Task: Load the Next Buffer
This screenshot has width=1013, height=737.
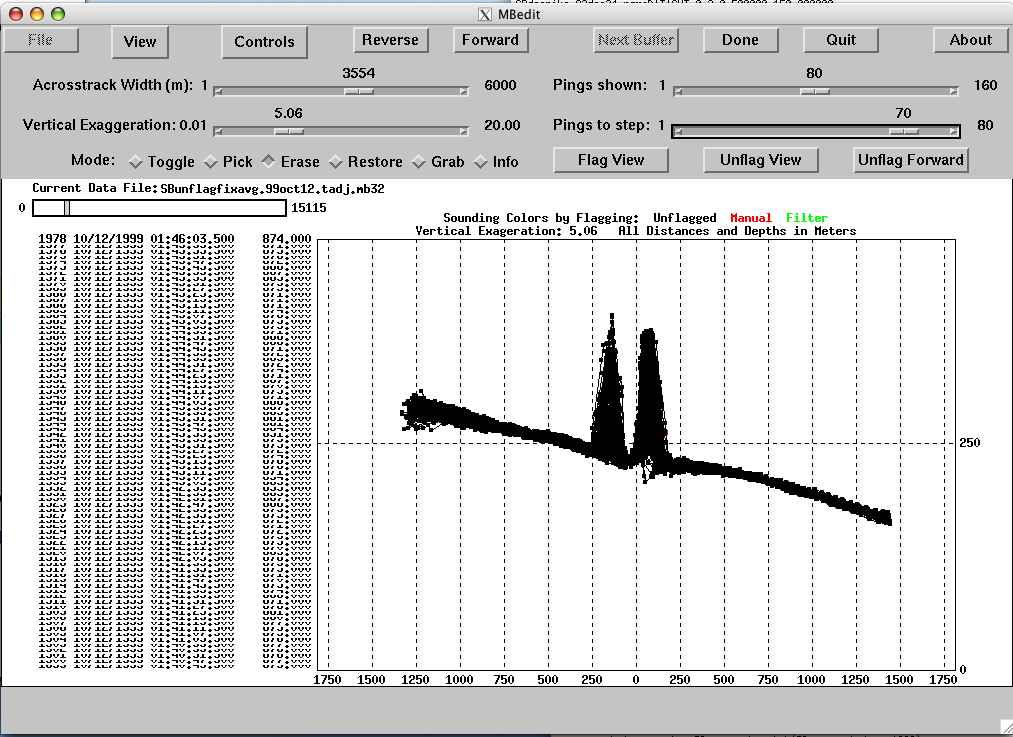Action: (x=636, y=40)
